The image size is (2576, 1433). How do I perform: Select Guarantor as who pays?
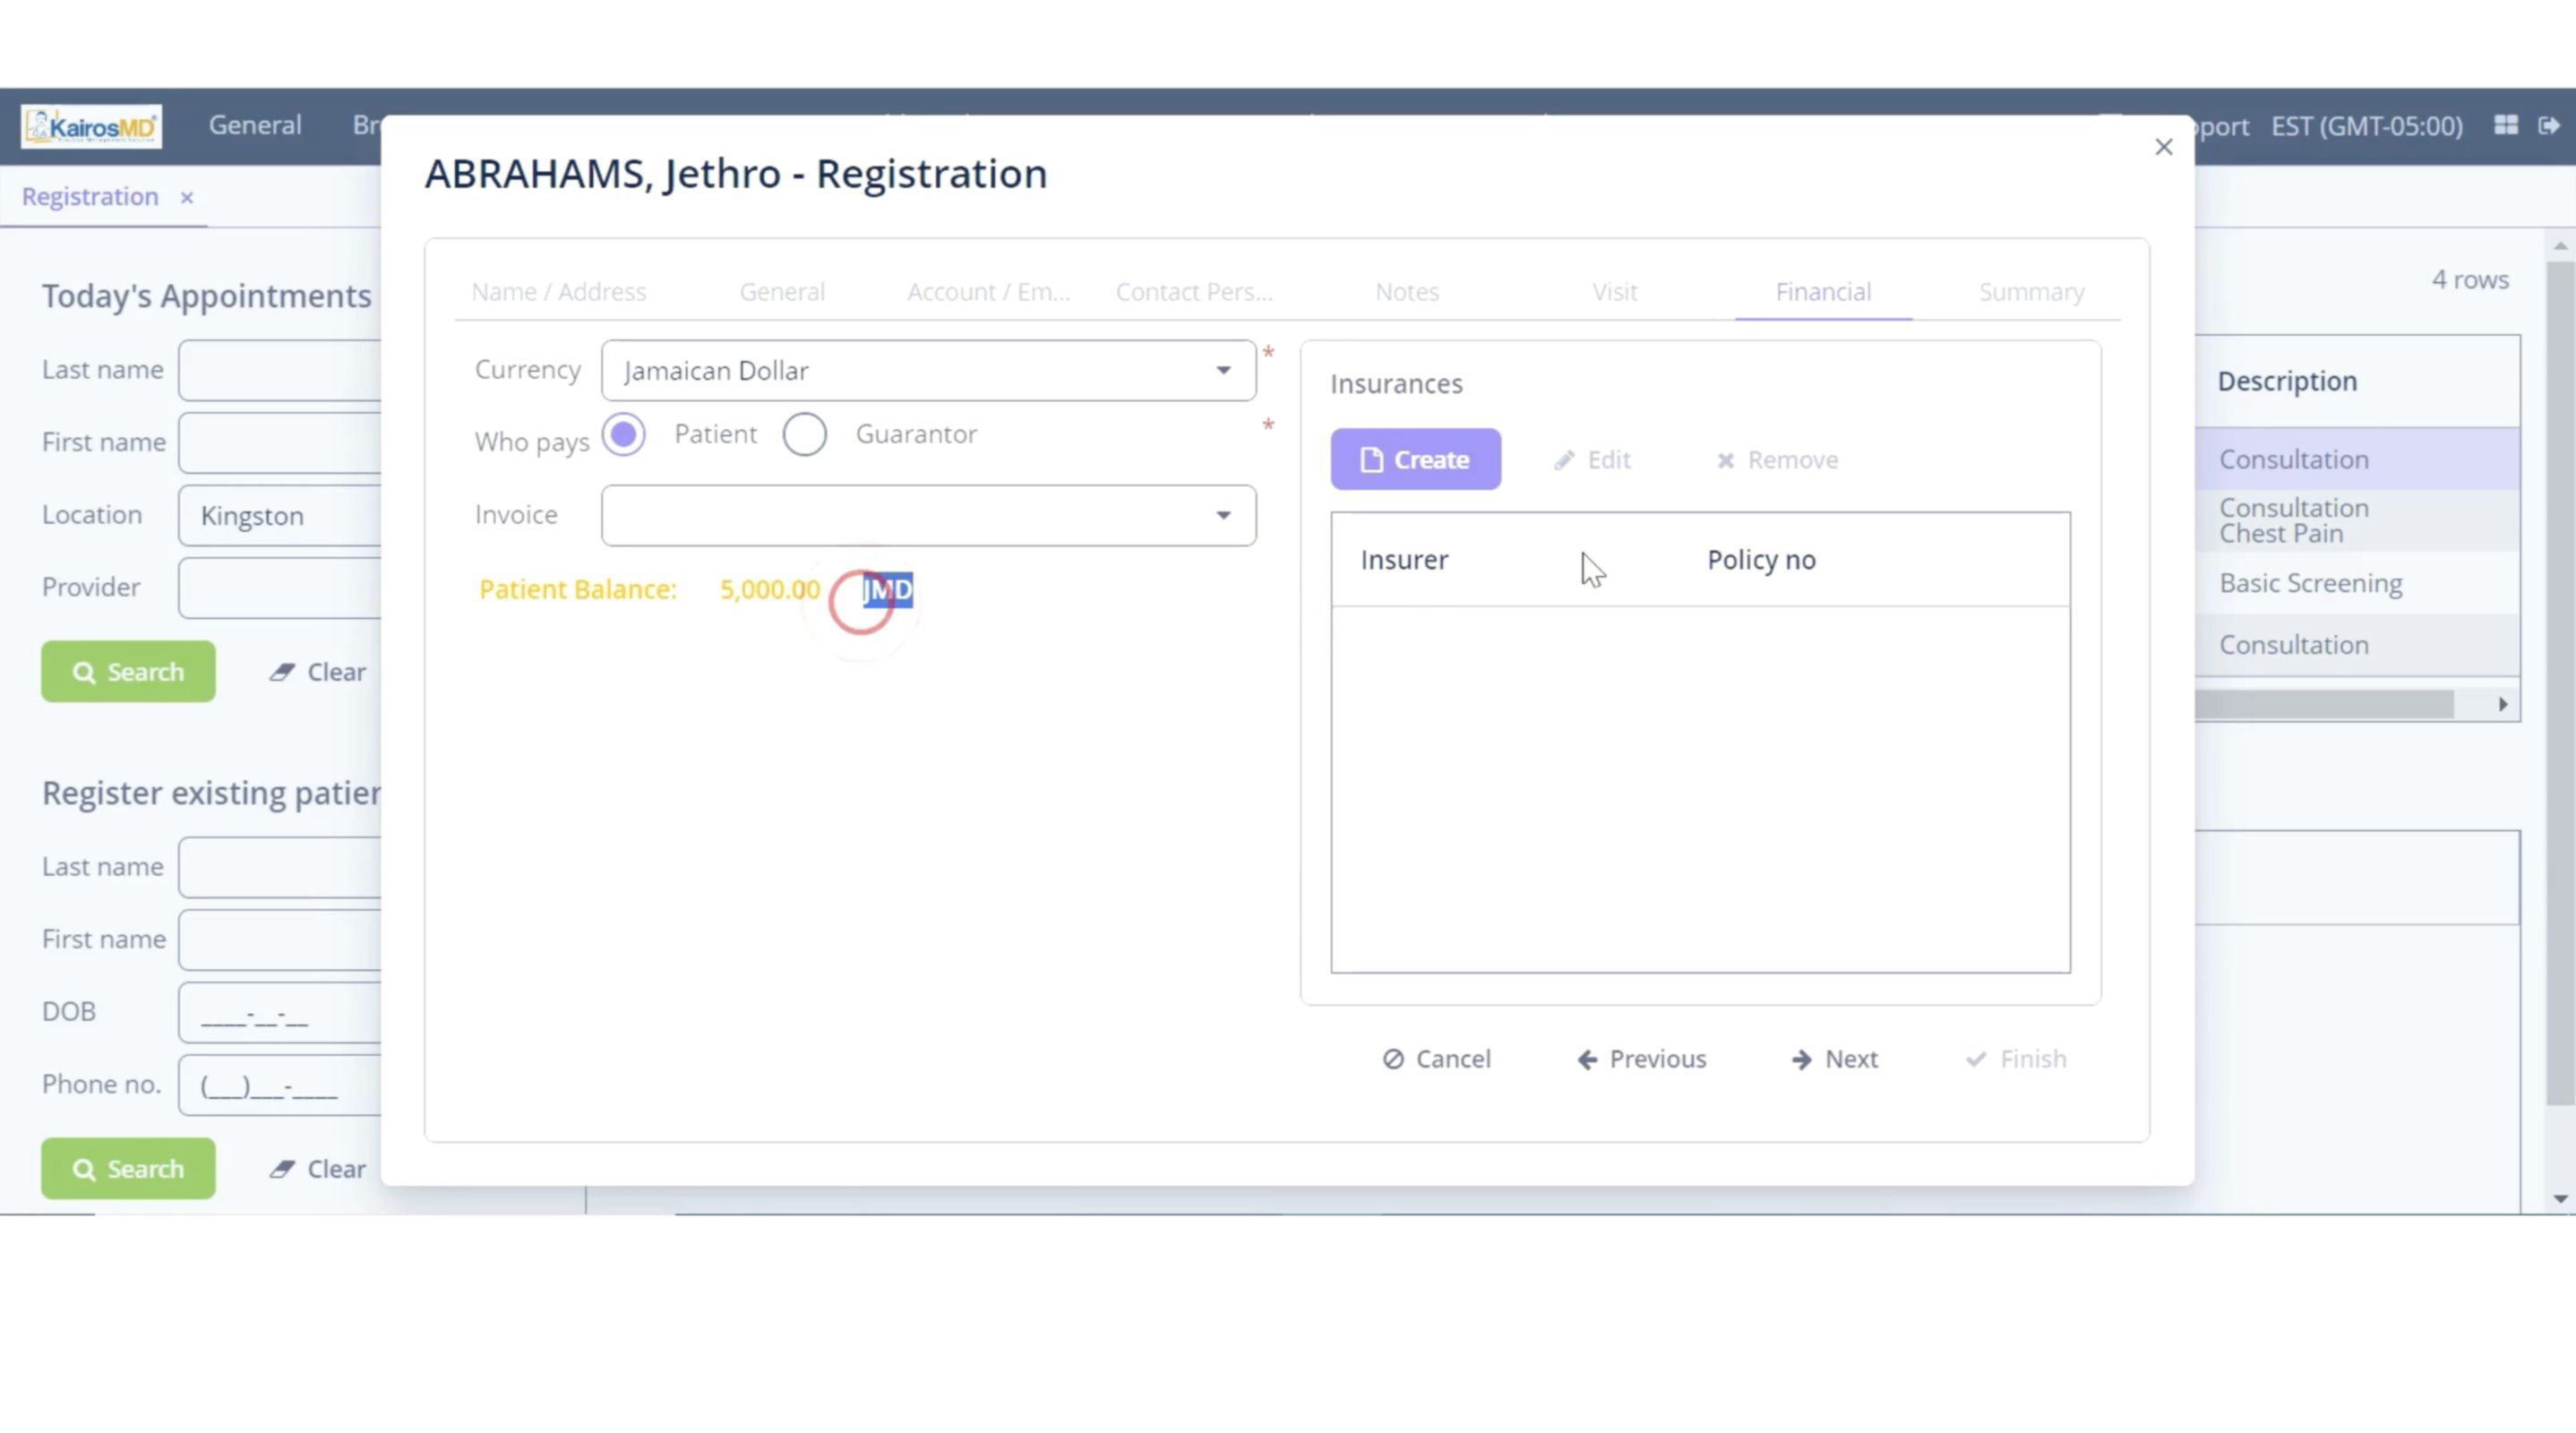click(804, 434)
